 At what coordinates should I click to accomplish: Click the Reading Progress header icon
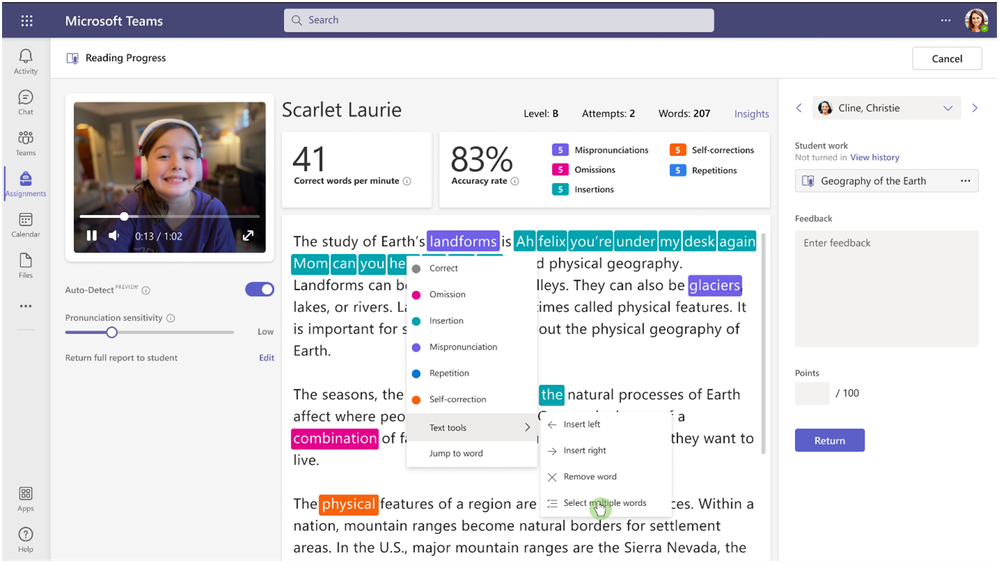pyautogui.click(x=73, y=58)
